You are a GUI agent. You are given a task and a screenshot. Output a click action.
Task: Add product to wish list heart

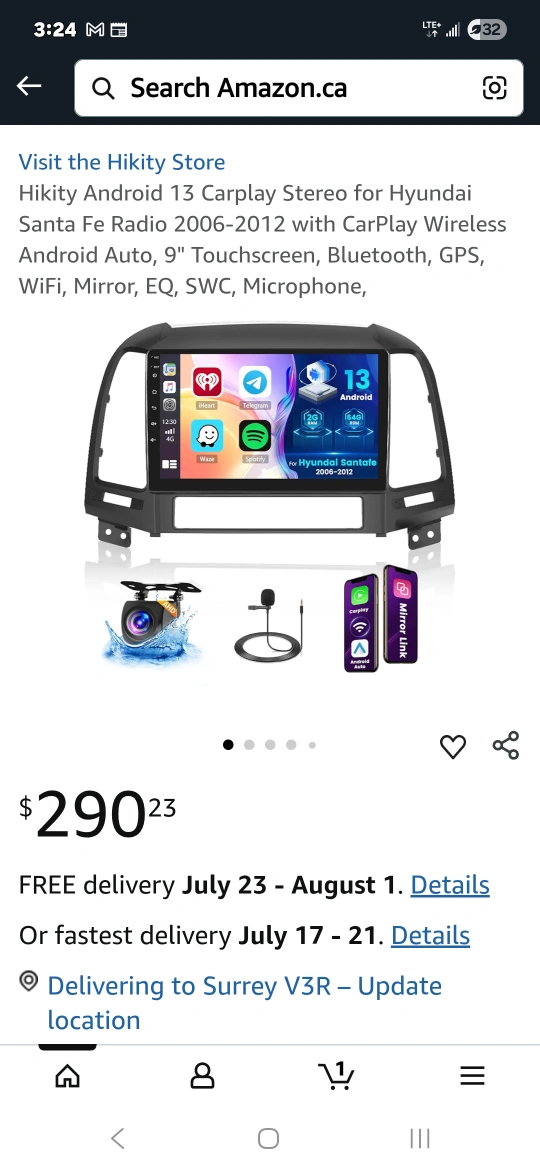453,746
